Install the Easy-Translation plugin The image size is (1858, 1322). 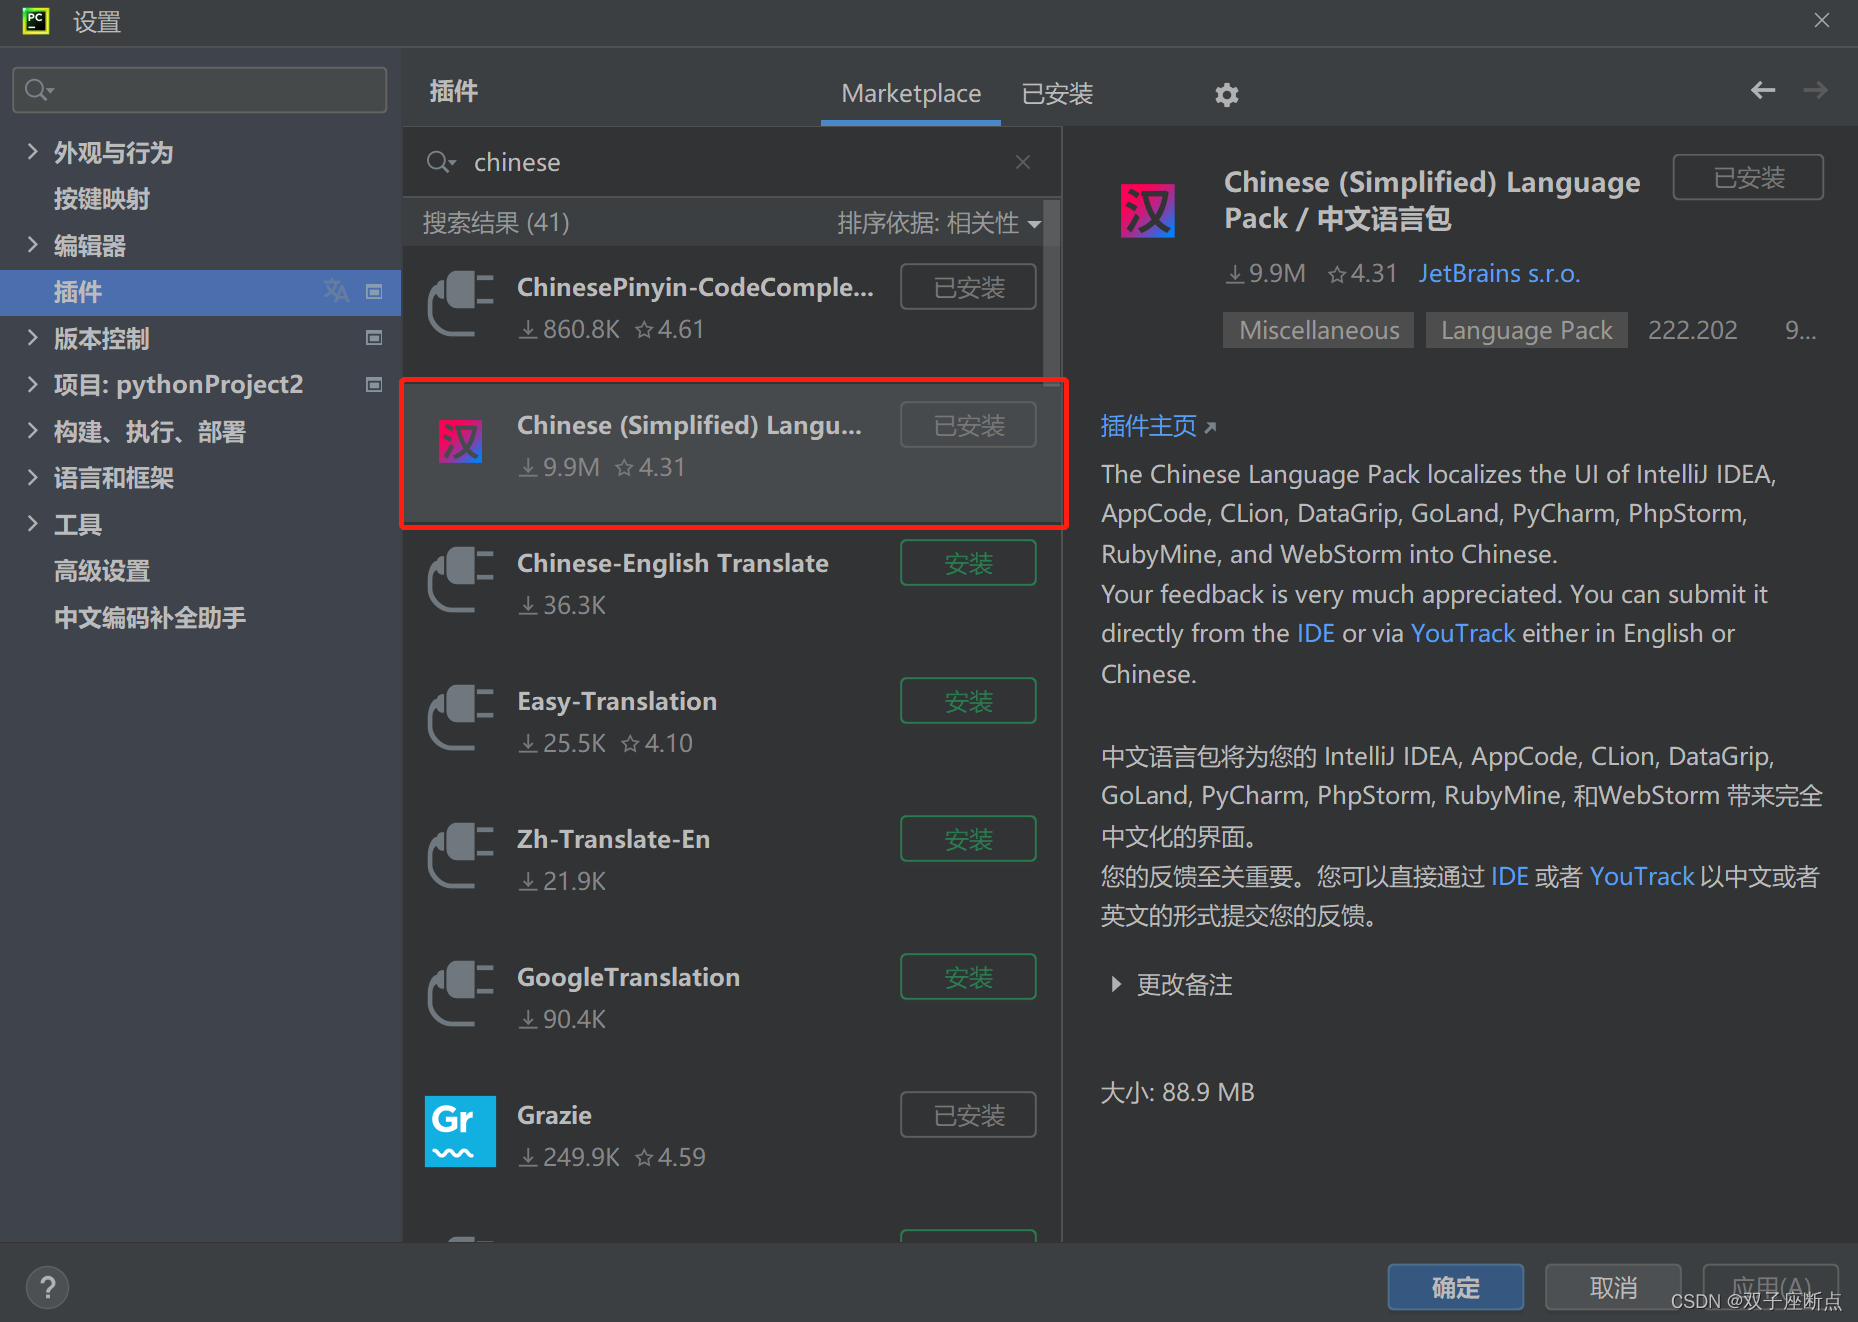[968, 701]
